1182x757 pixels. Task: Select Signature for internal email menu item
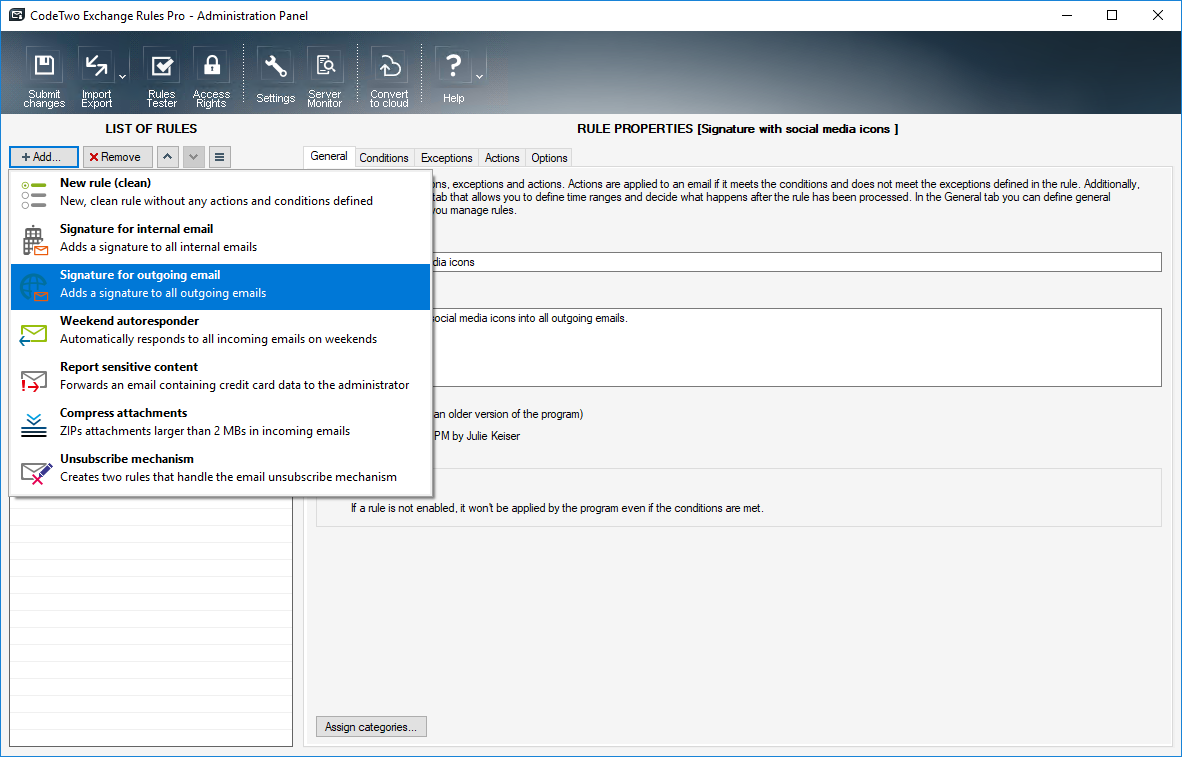click(x=220, y=241)
